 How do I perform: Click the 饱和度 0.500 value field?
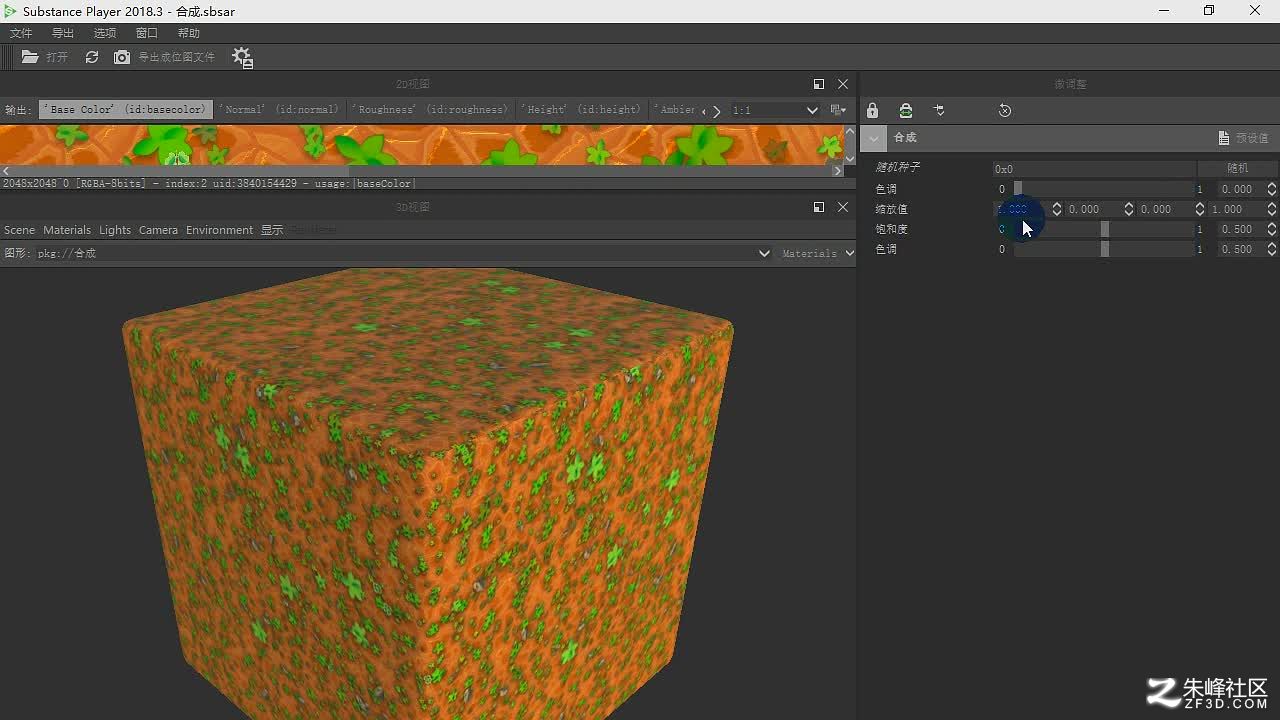pyautogui.click(x=1241, y=229)
